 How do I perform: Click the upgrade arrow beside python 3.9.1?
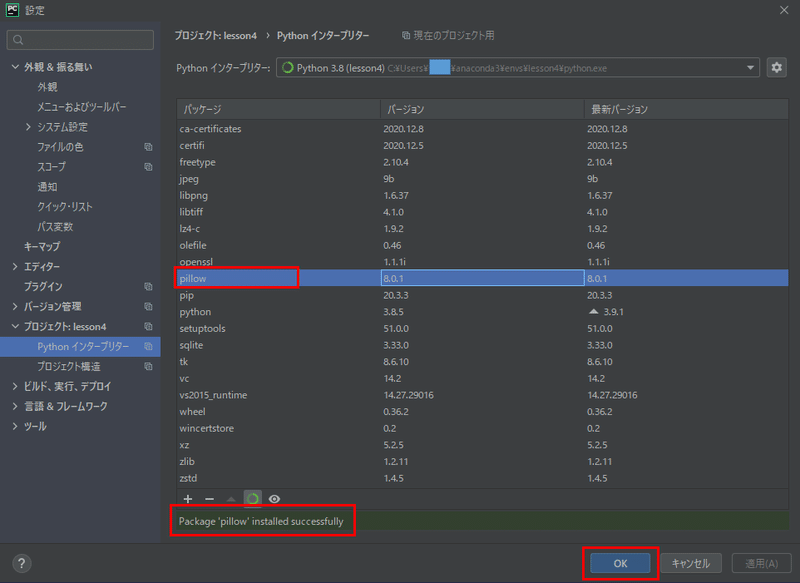point(593,311)
